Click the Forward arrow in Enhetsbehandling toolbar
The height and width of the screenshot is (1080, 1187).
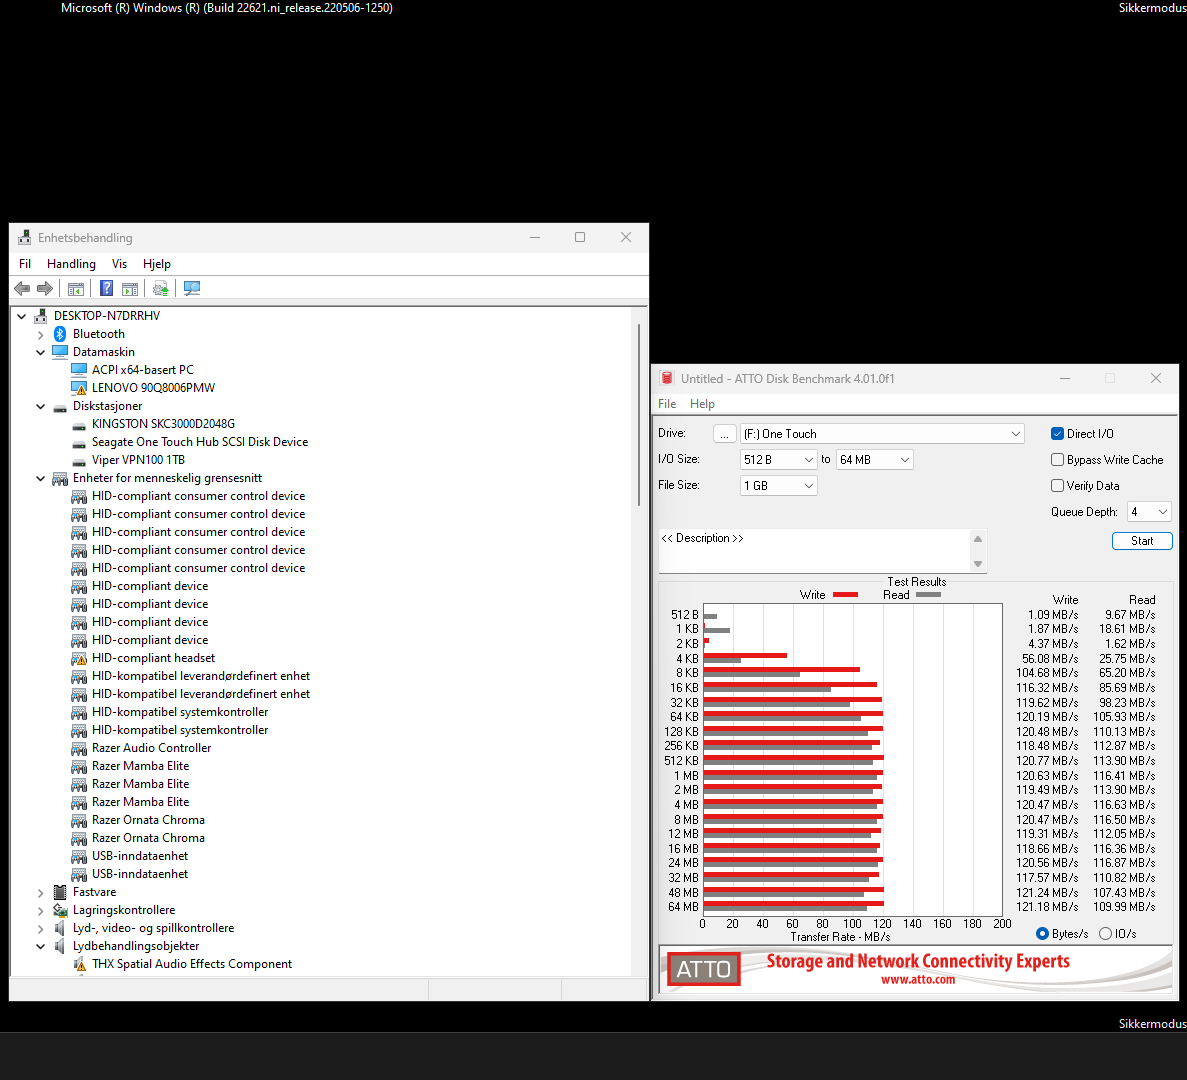tap(45, 288)
